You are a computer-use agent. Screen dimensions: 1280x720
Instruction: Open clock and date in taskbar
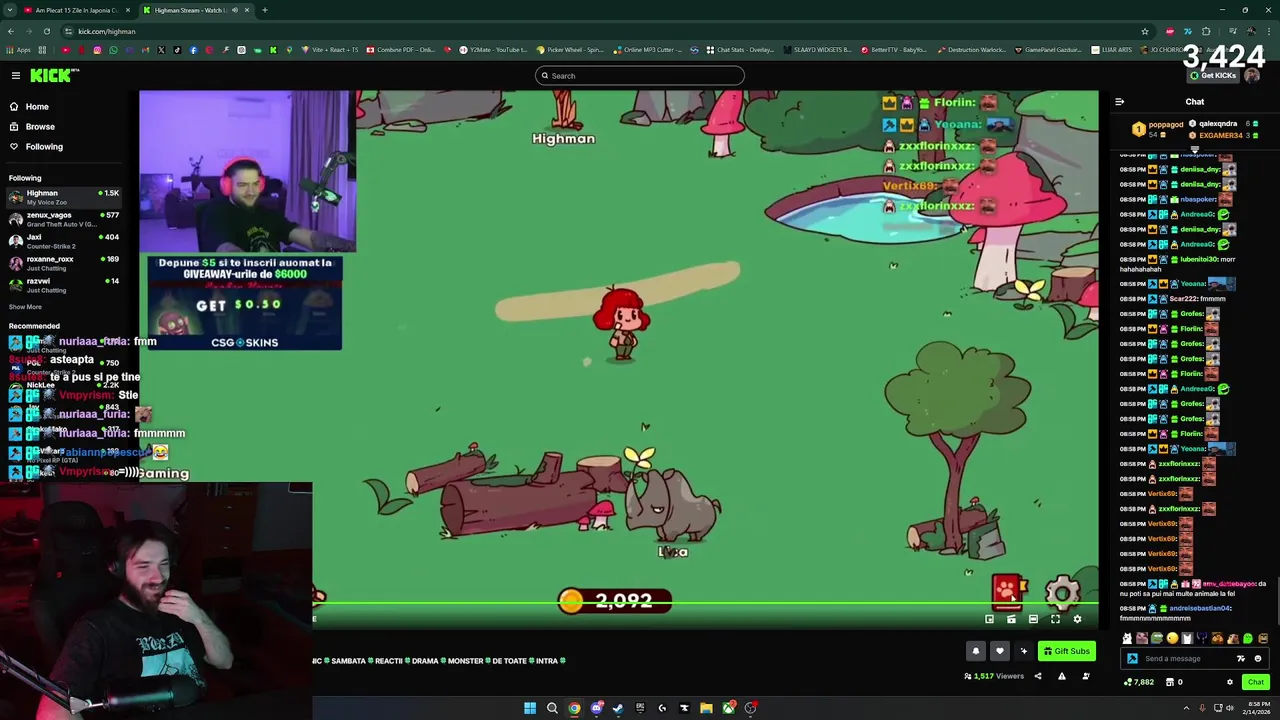tap(1259, 708)
